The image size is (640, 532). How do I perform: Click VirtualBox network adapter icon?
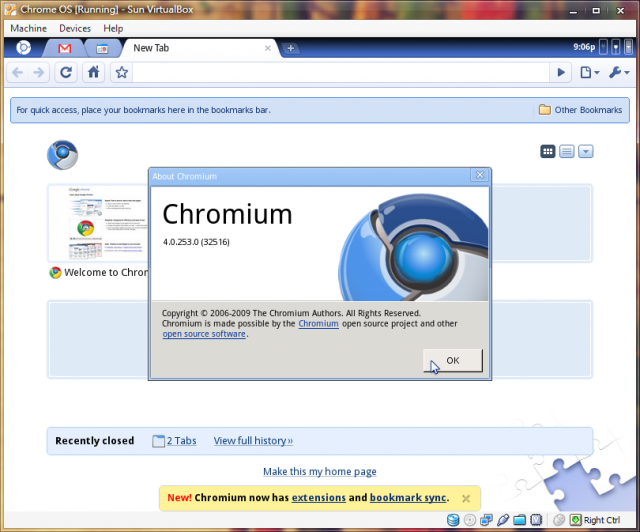point(486,520)
